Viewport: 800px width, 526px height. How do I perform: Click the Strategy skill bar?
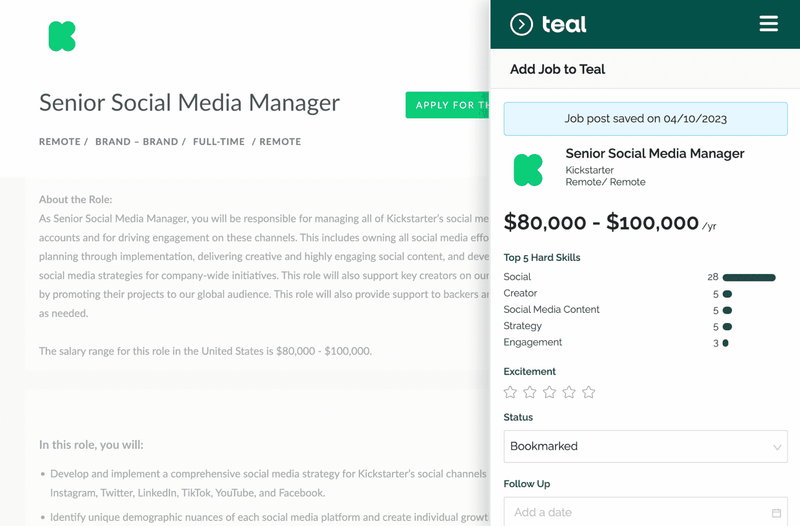728,327
